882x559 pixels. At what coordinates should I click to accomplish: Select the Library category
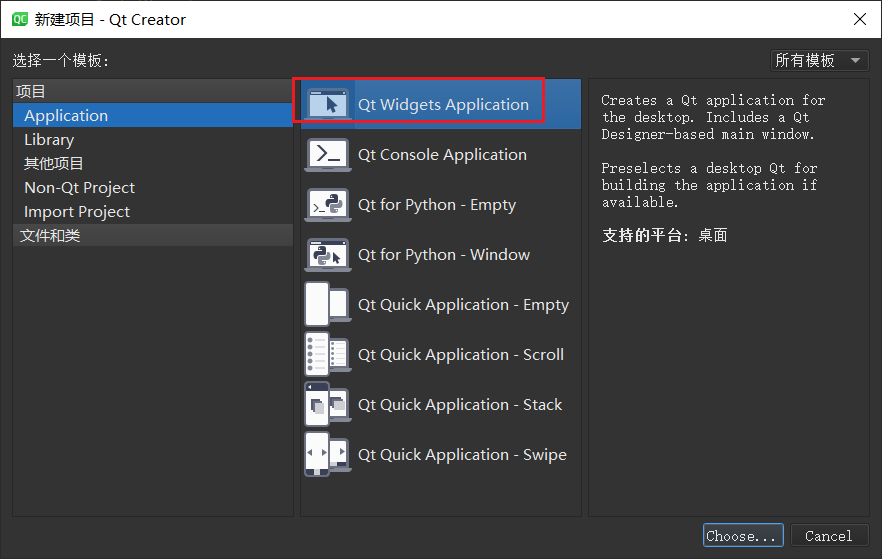click(153, 139)
